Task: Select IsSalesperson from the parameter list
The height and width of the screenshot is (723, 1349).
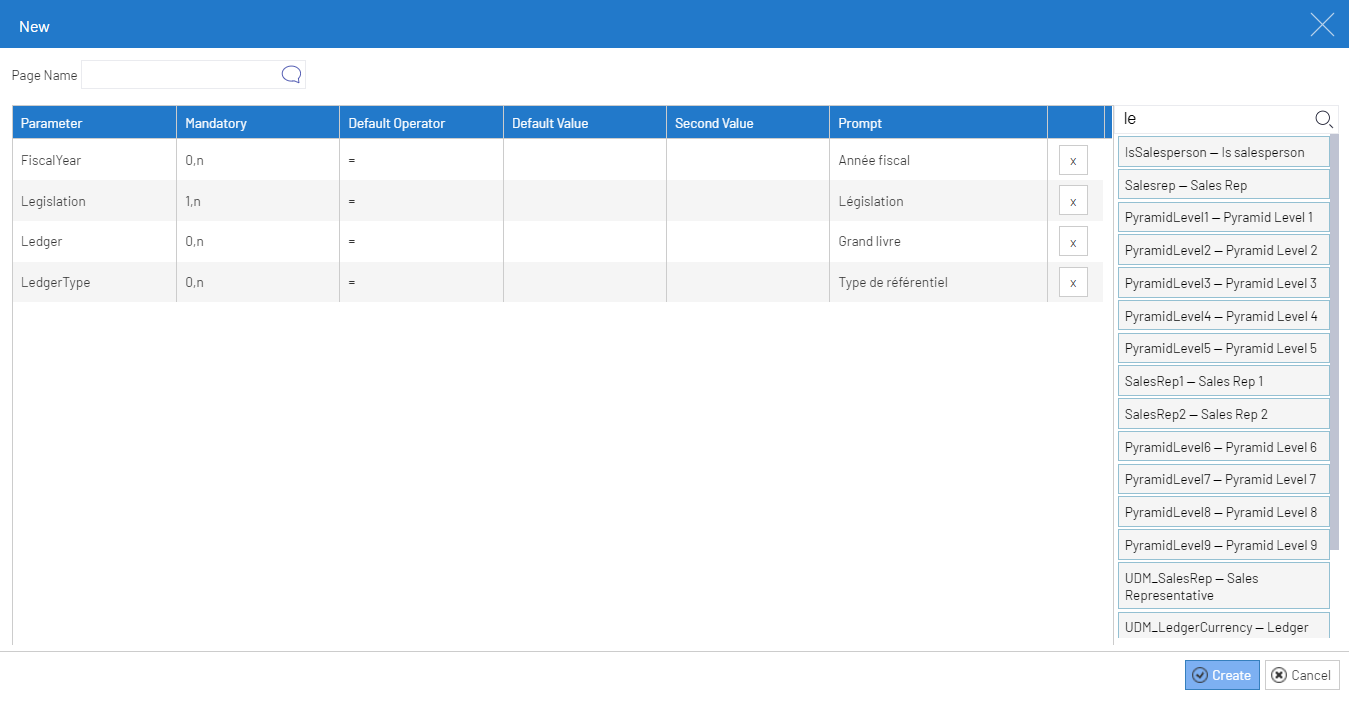Action: point(1223,151)
